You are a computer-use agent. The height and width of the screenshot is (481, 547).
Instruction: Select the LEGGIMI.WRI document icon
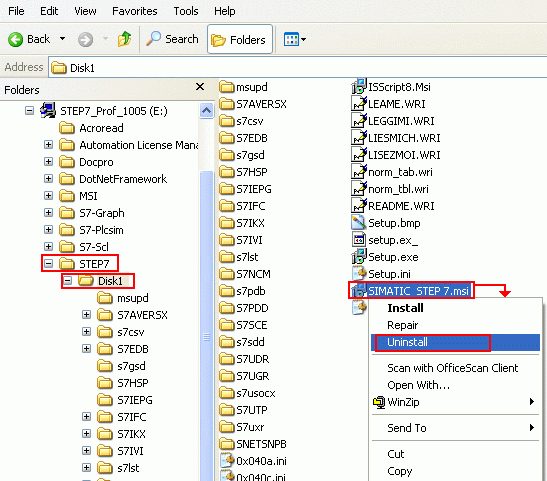pyautogui.click(x=359, y=121)
